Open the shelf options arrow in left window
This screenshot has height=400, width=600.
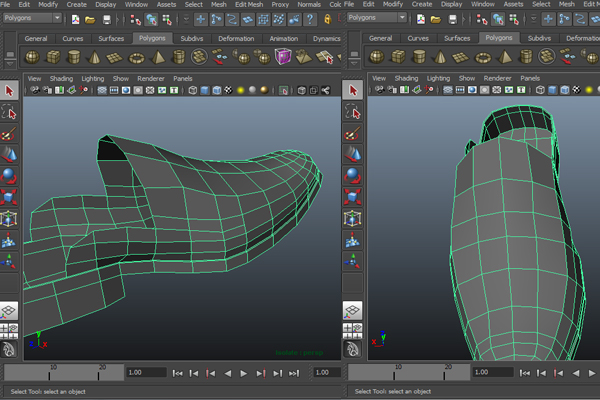coord(10,64)
